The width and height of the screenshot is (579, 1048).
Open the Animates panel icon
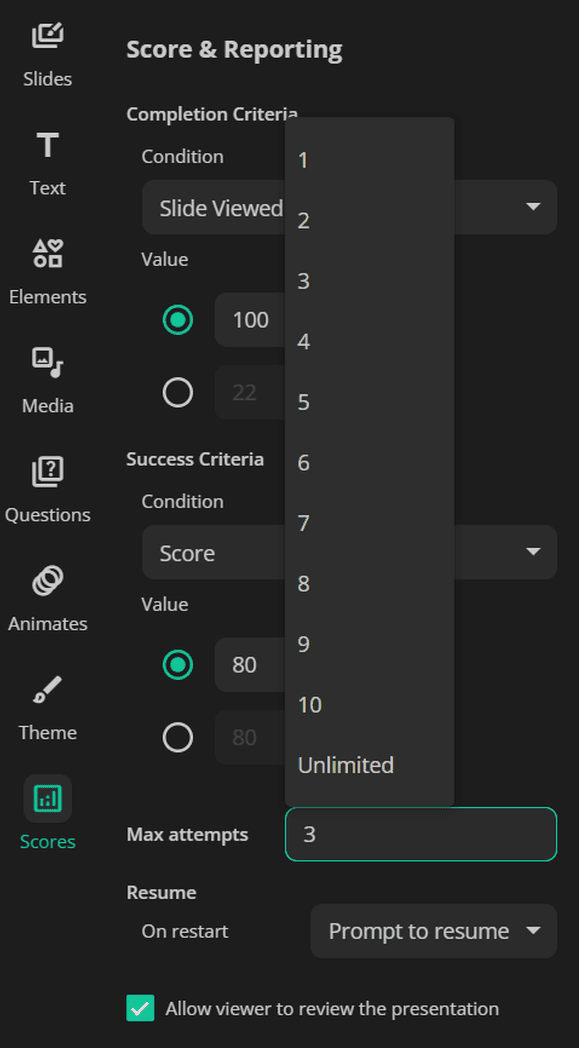click(x=47, y=581)
